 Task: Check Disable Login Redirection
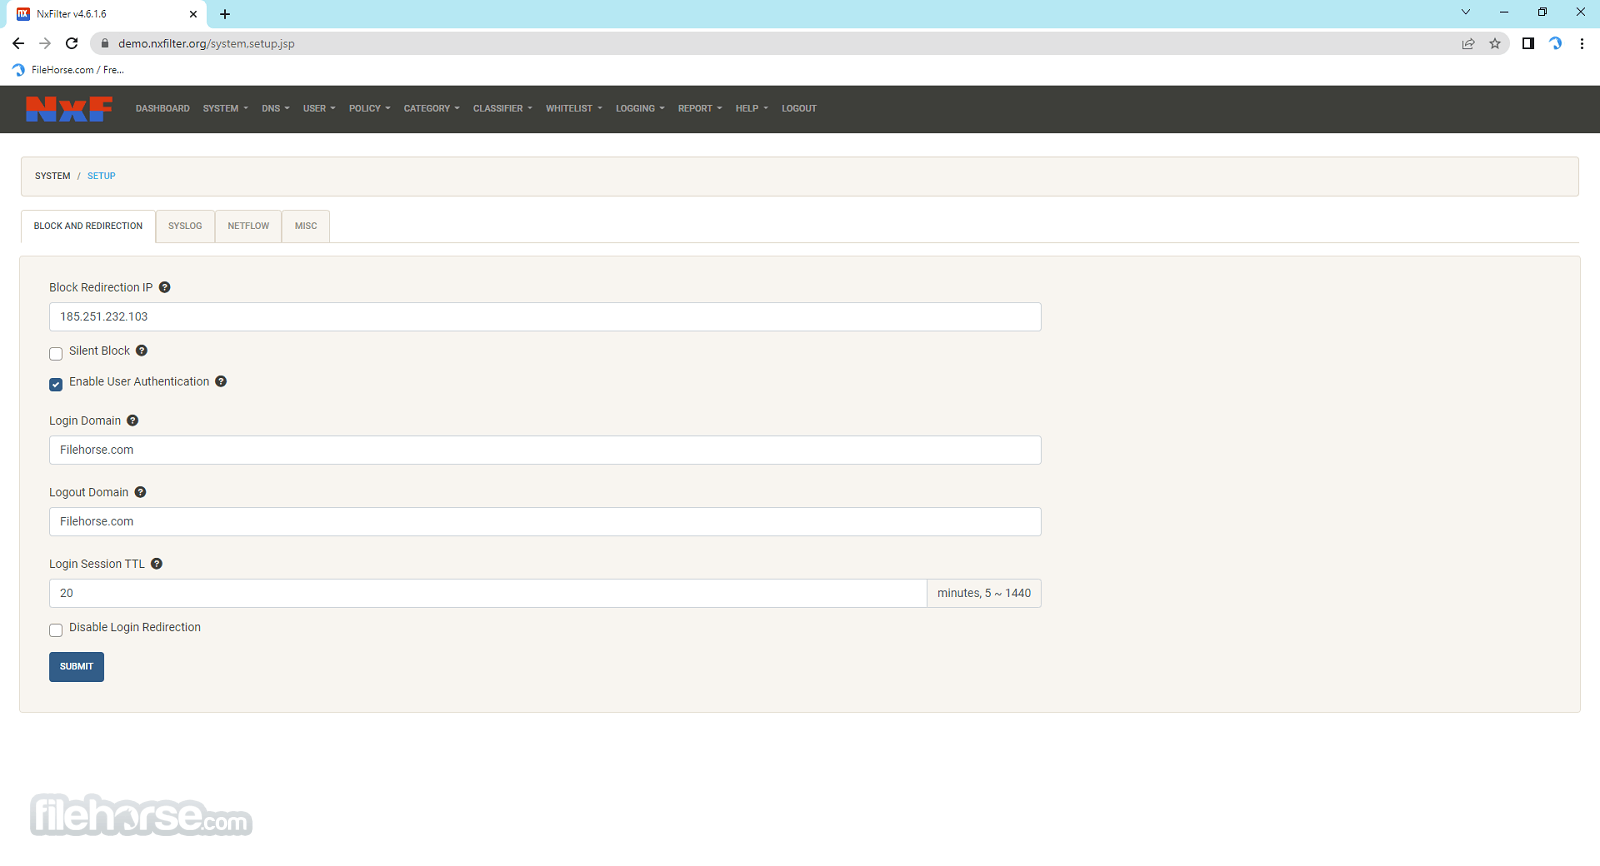pos(56,630)
